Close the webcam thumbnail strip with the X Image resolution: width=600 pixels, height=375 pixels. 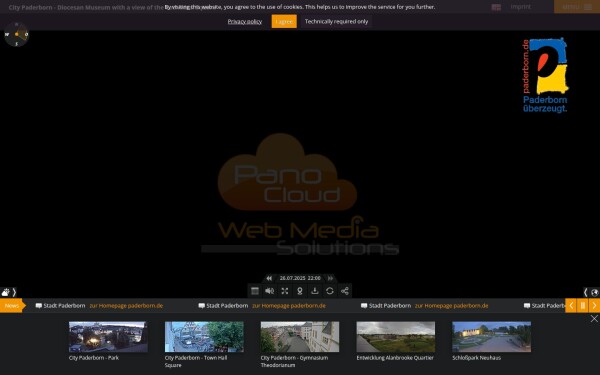tap(594, 319)
